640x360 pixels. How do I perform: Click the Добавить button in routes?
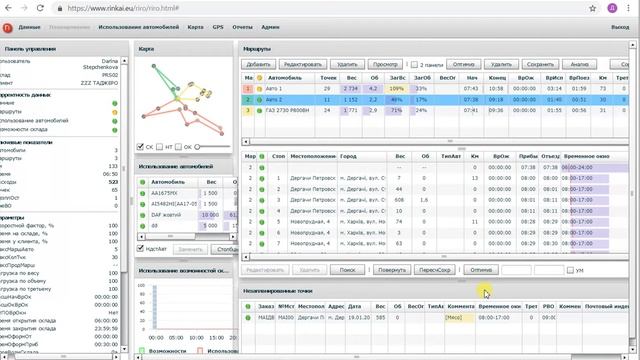(x=259, y=64)
